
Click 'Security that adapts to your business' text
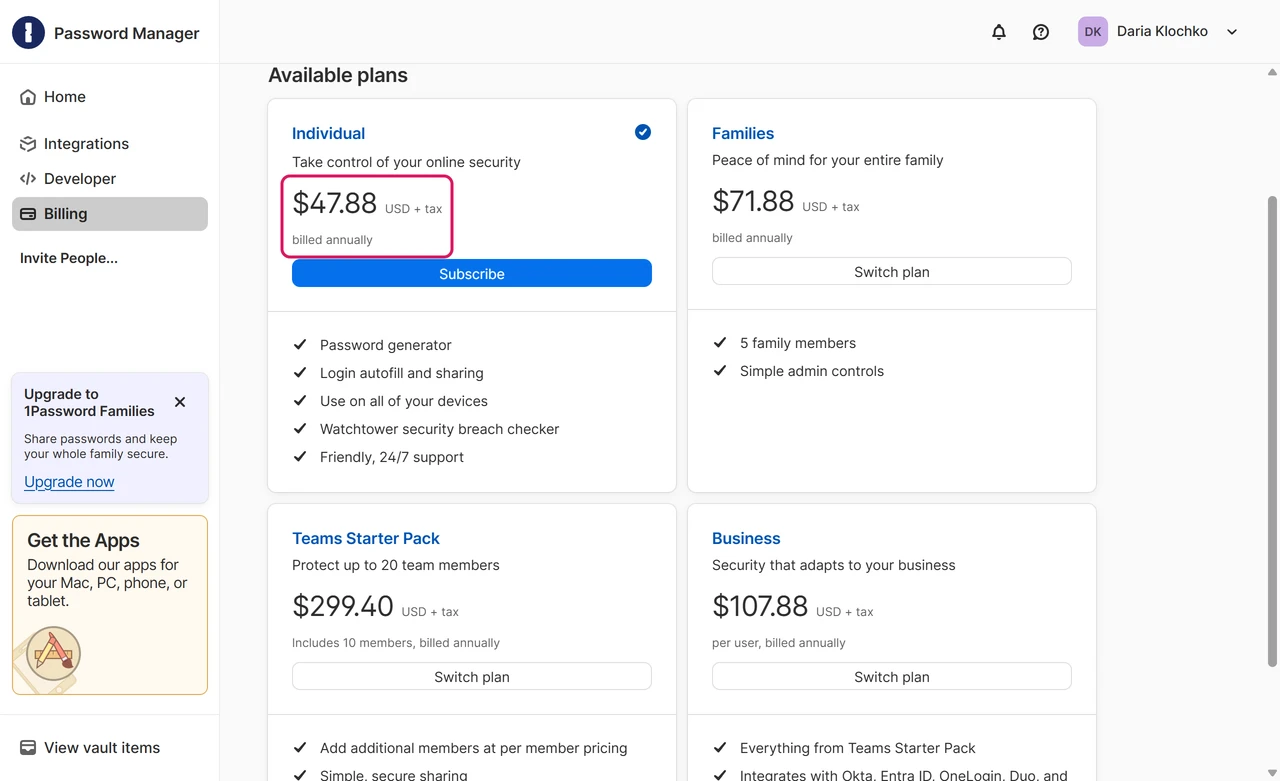[834, 565]
